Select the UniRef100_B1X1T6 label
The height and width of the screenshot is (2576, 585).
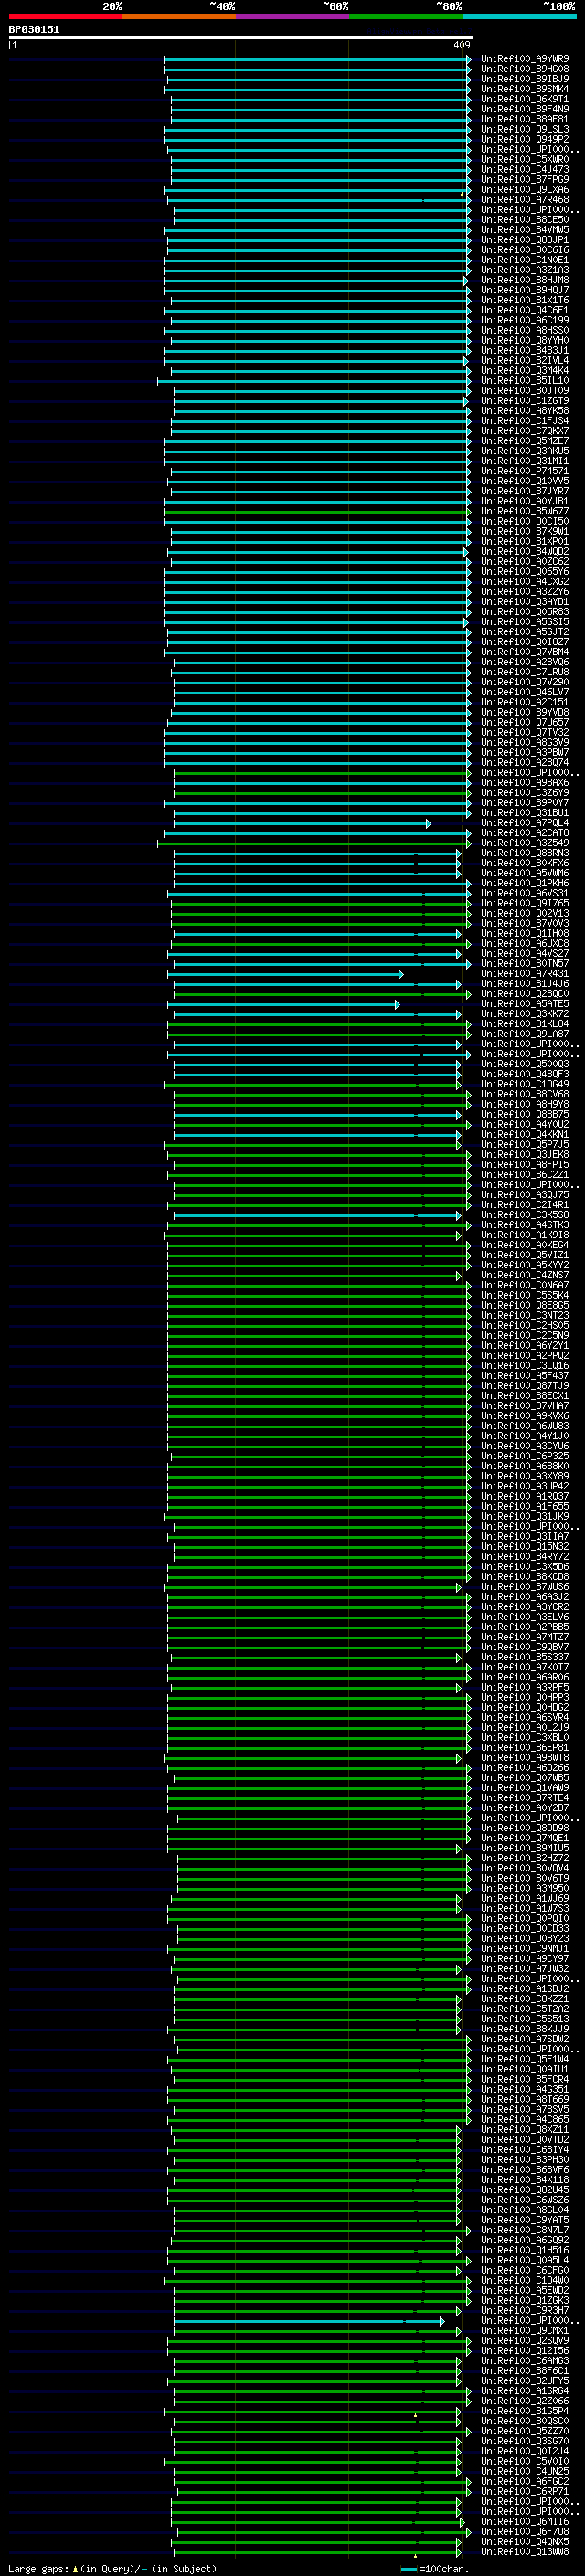point(524,300)
